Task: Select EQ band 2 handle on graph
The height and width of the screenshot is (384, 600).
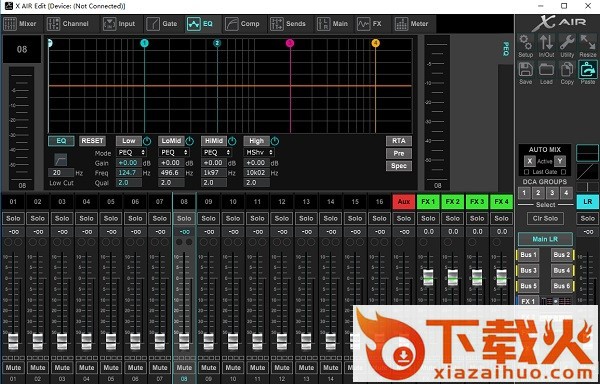Action: coord(217,43)
